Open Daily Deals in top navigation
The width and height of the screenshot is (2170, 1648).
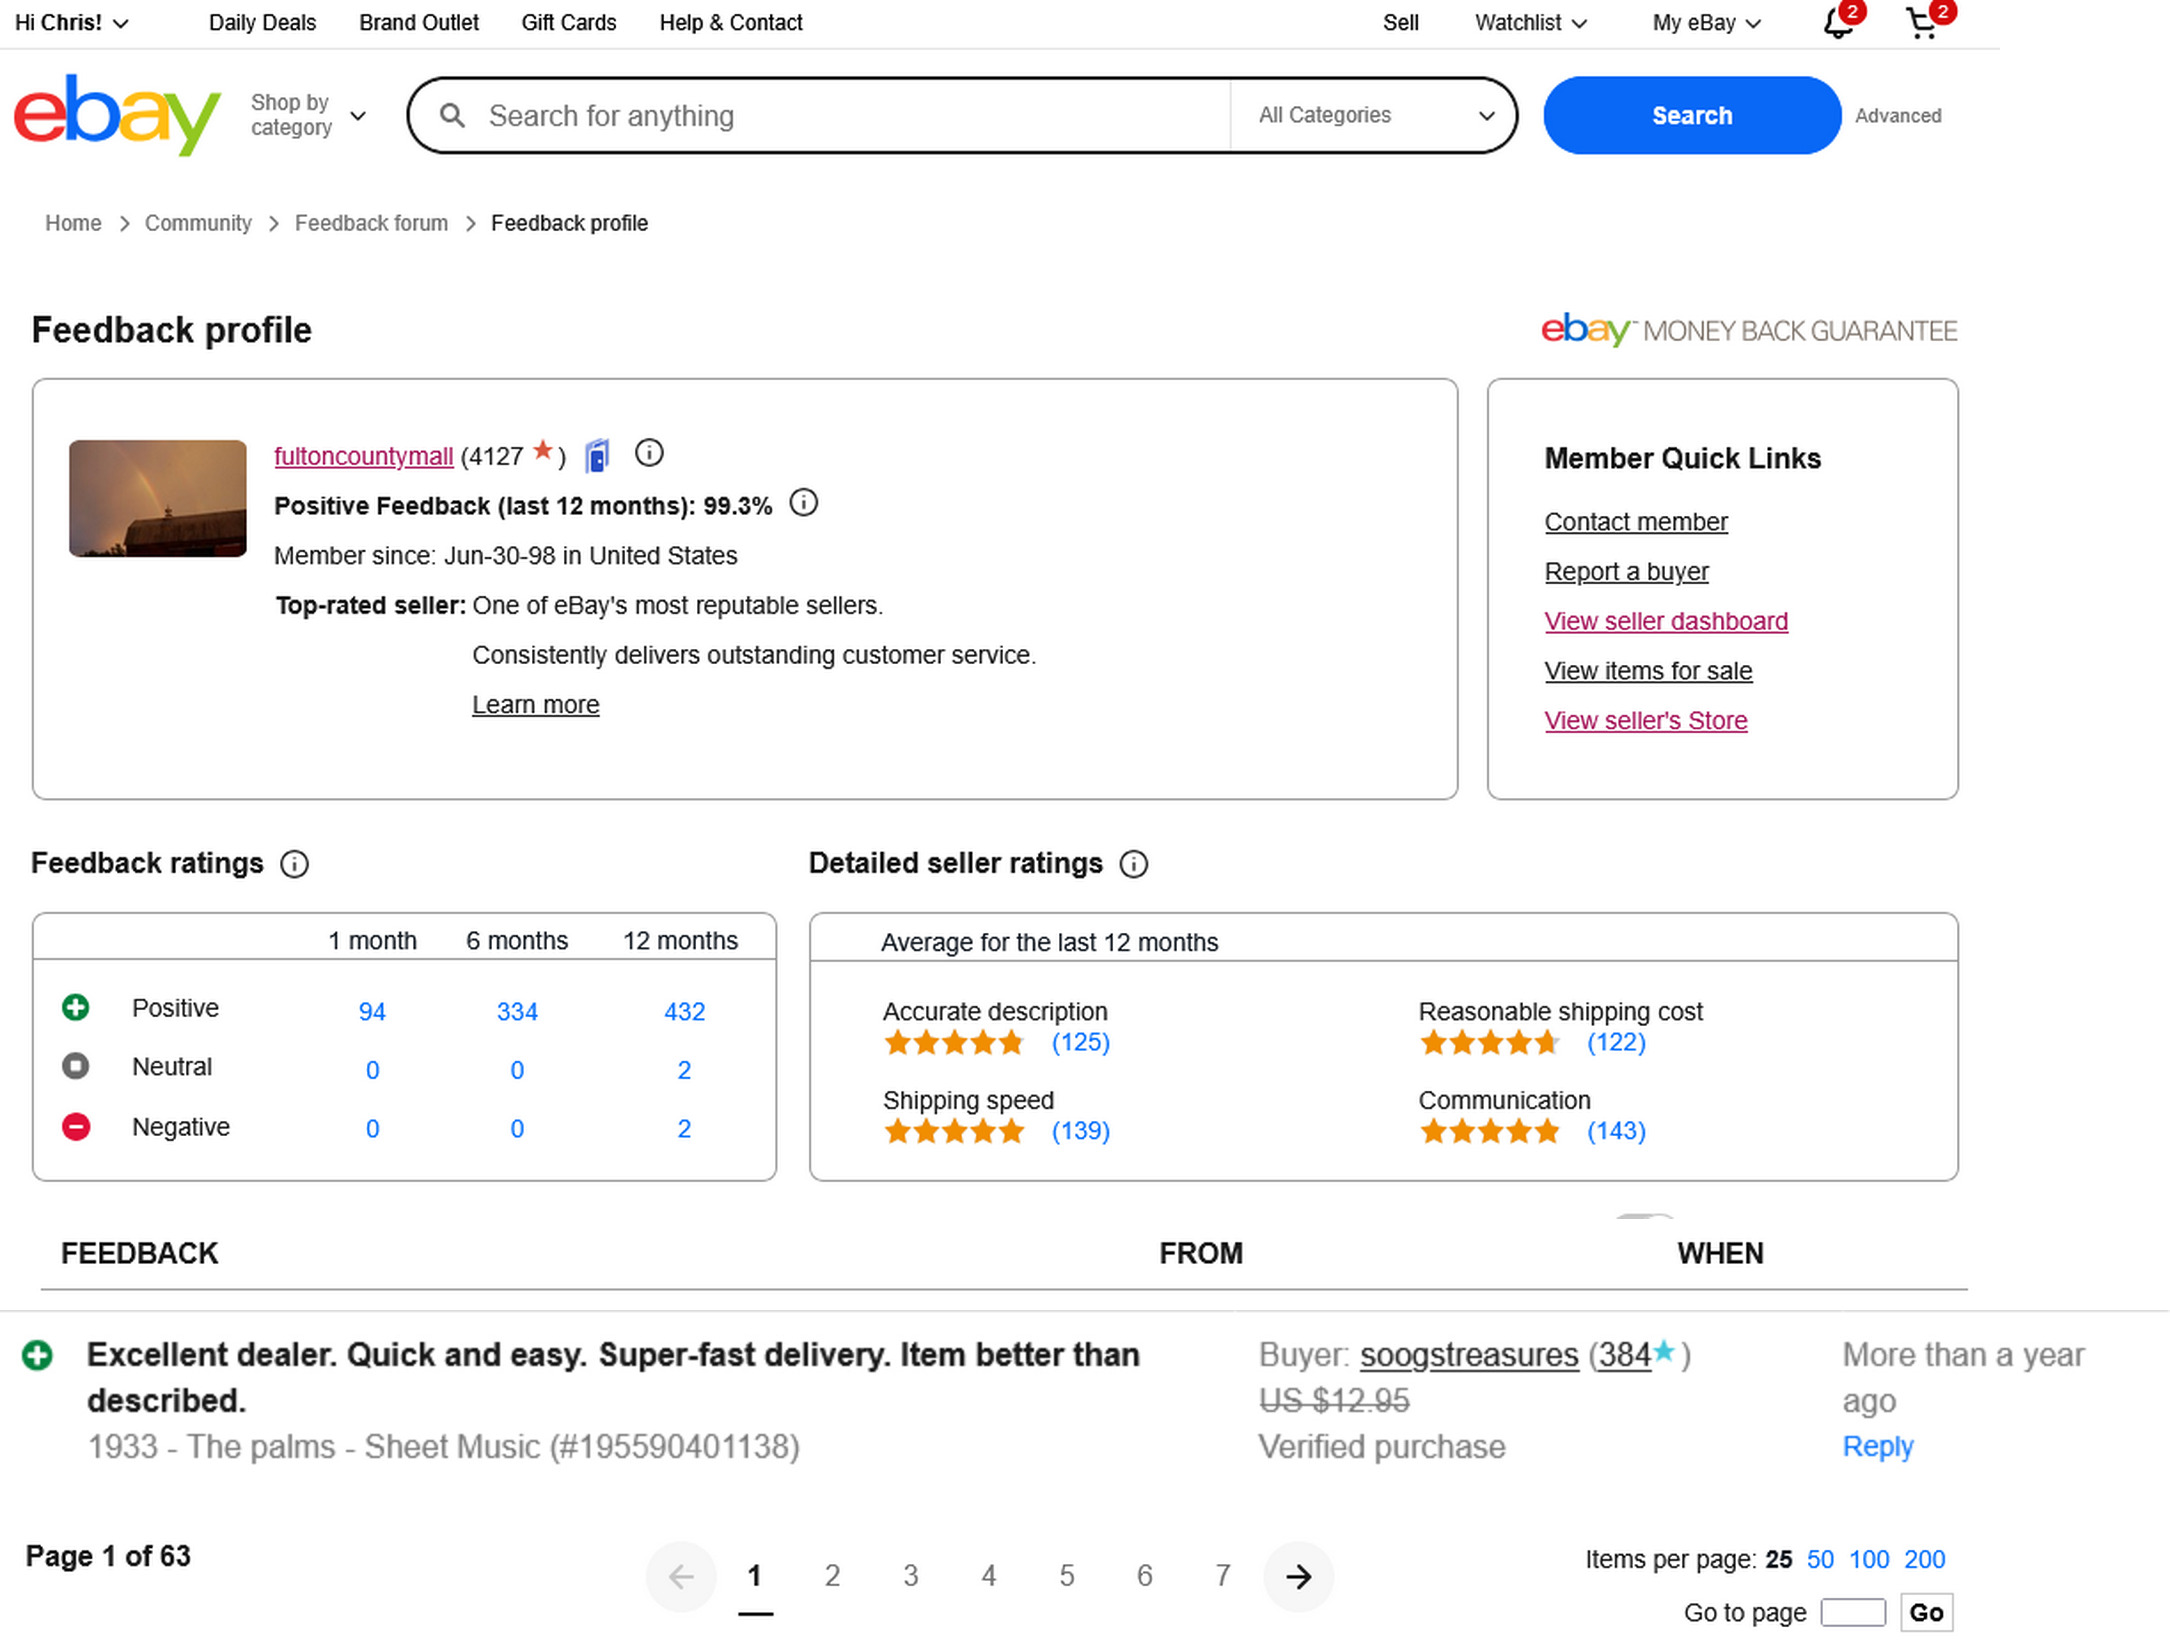click(262, 23)
